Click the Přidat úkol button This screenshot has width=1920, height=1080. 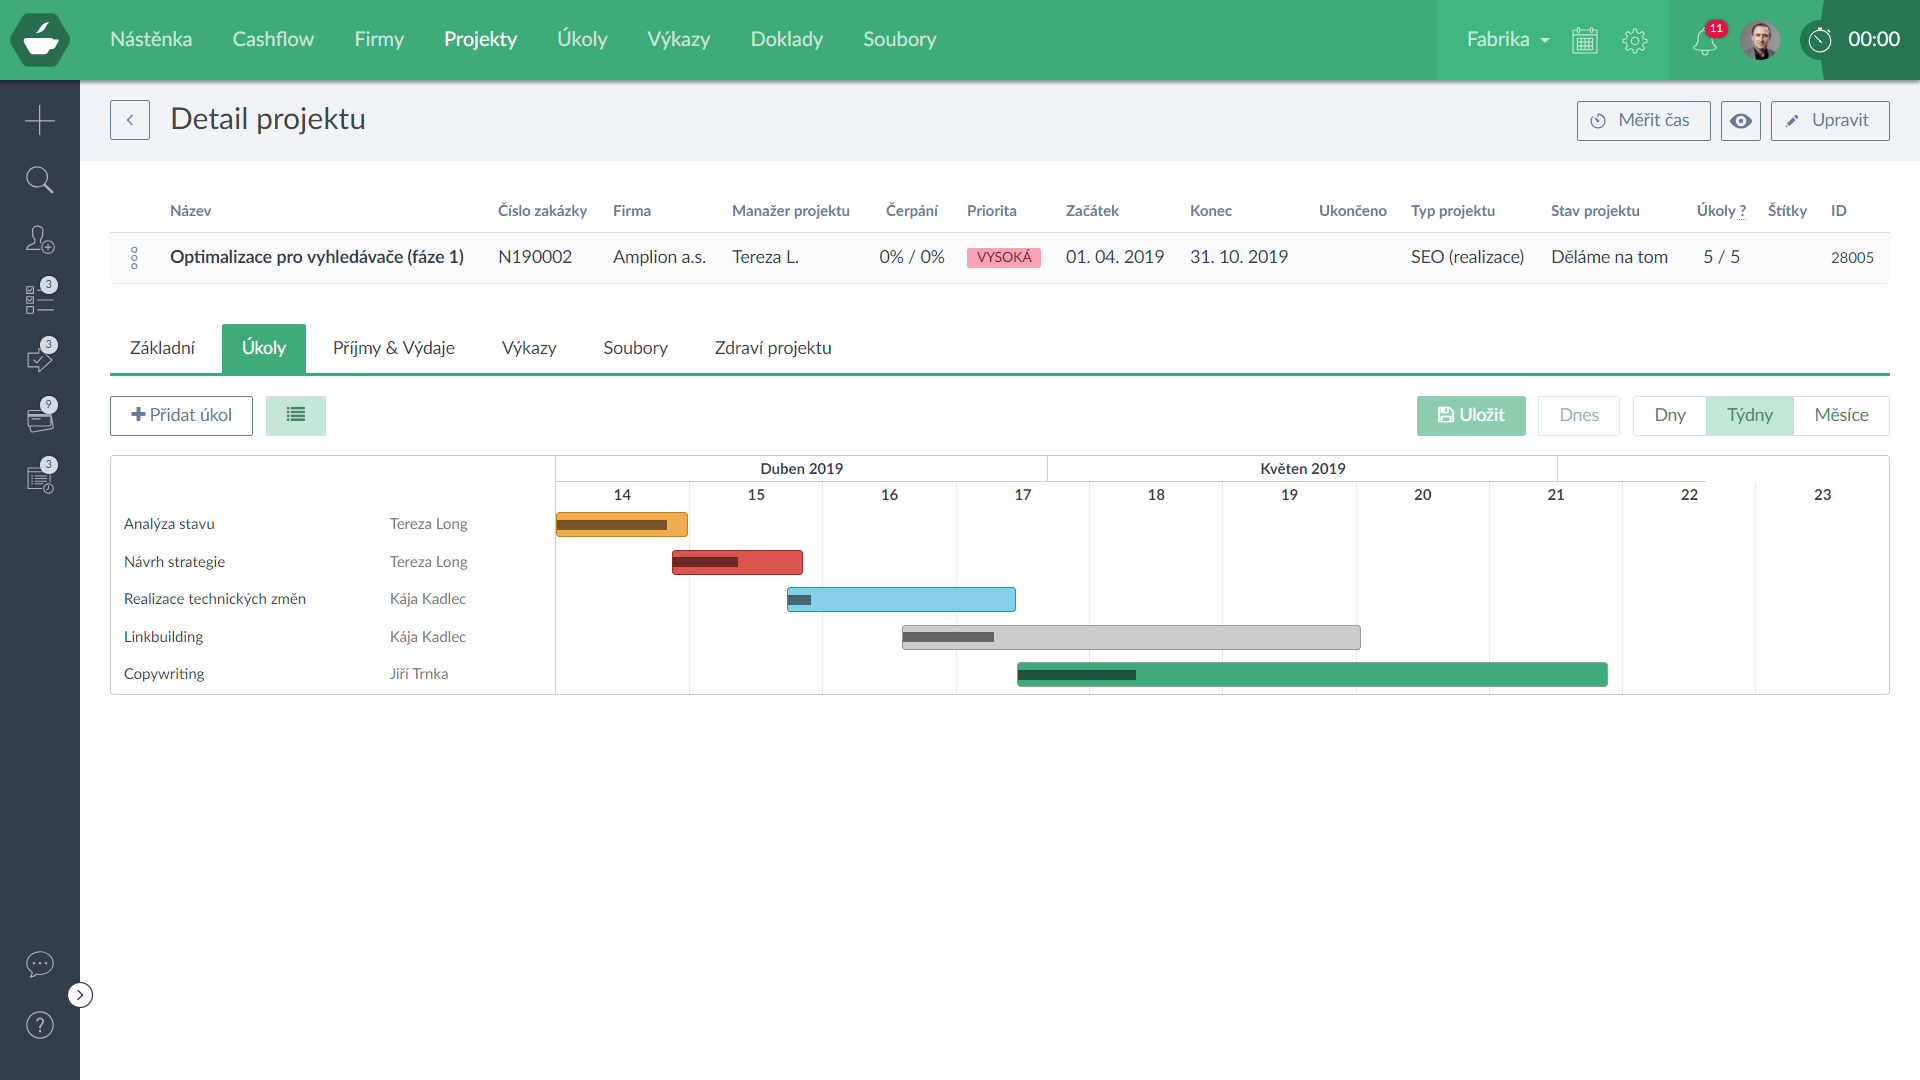181,415
